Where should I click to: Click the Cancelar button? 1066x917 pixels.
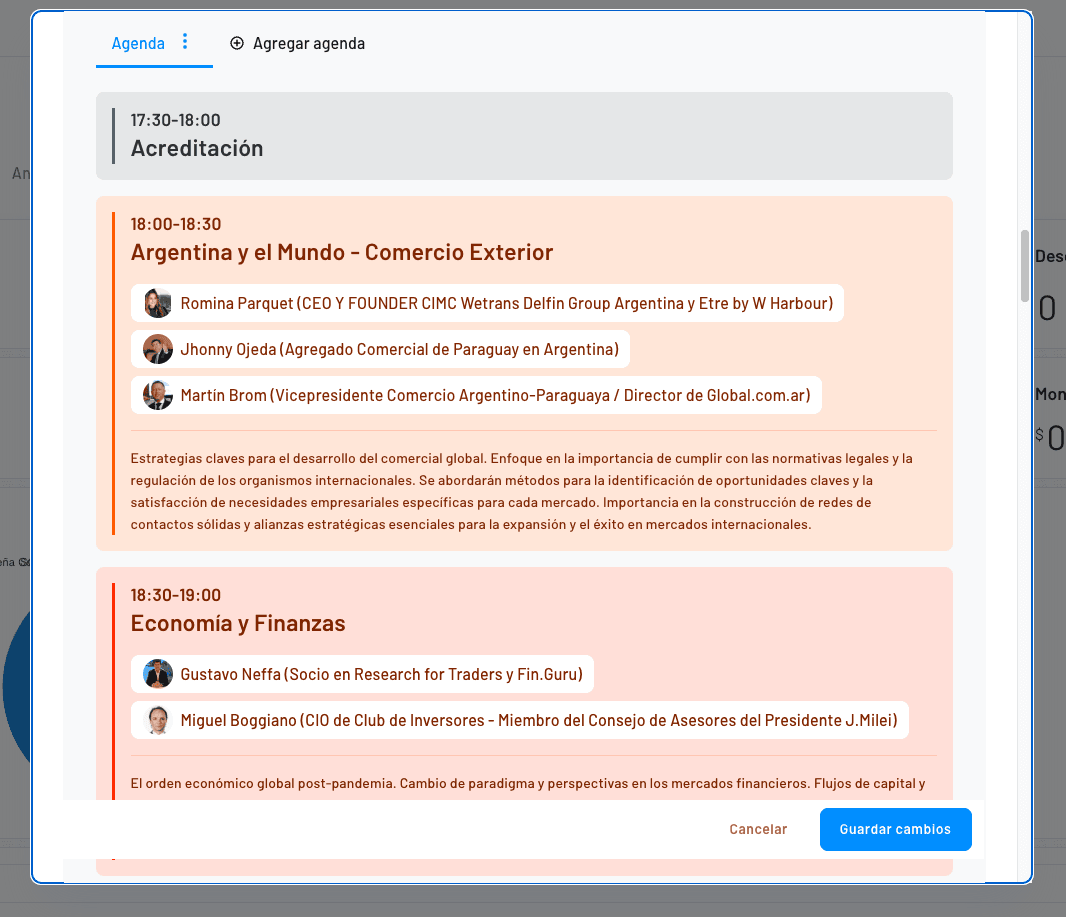pos(758,829)
